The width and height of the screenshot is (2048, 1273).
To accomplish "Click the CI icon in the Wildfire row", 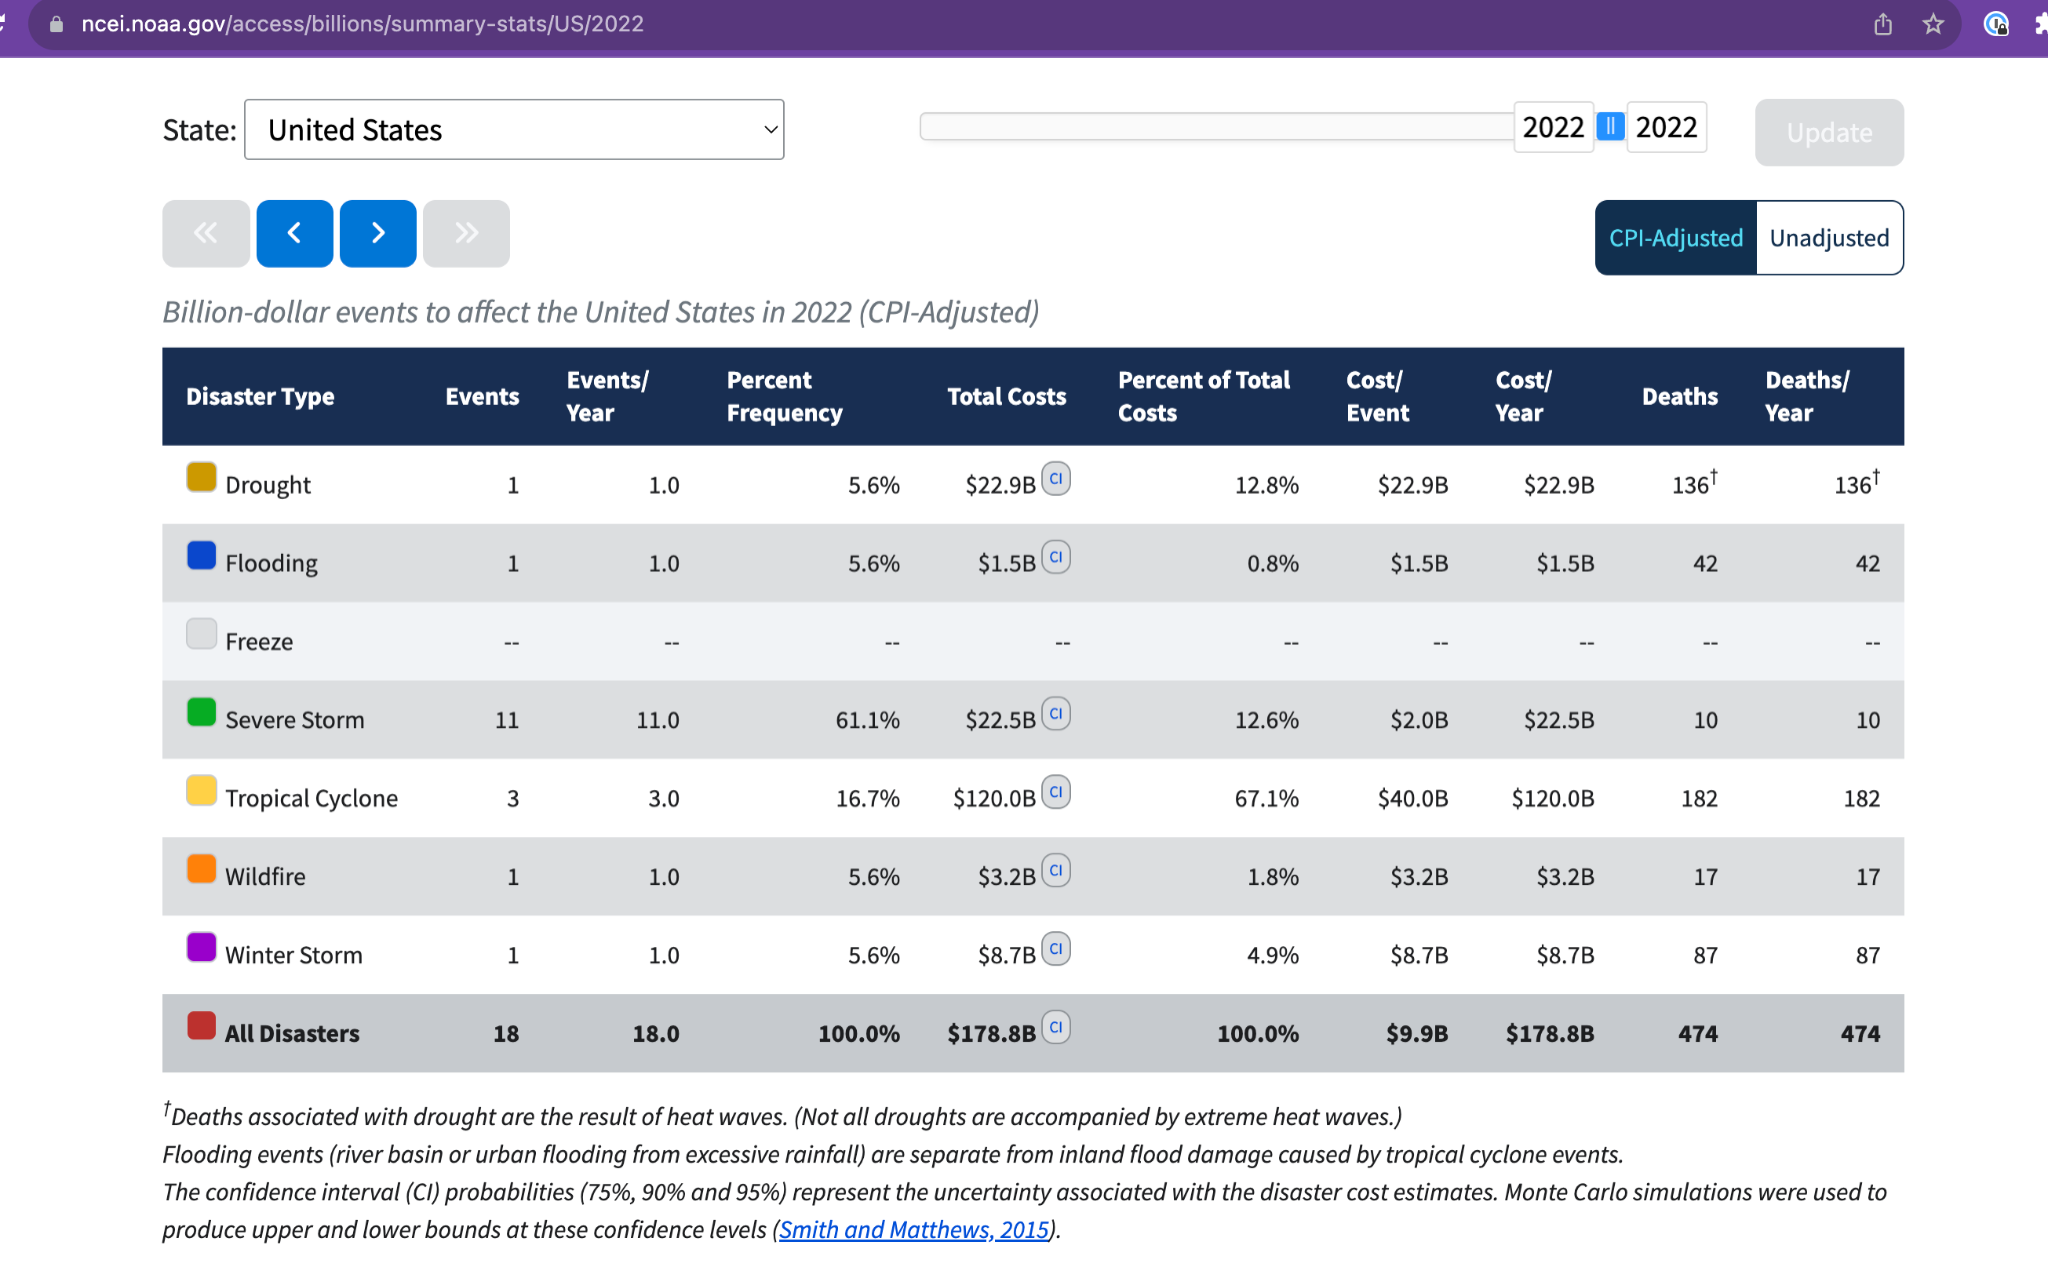I will coord(1056,870).
